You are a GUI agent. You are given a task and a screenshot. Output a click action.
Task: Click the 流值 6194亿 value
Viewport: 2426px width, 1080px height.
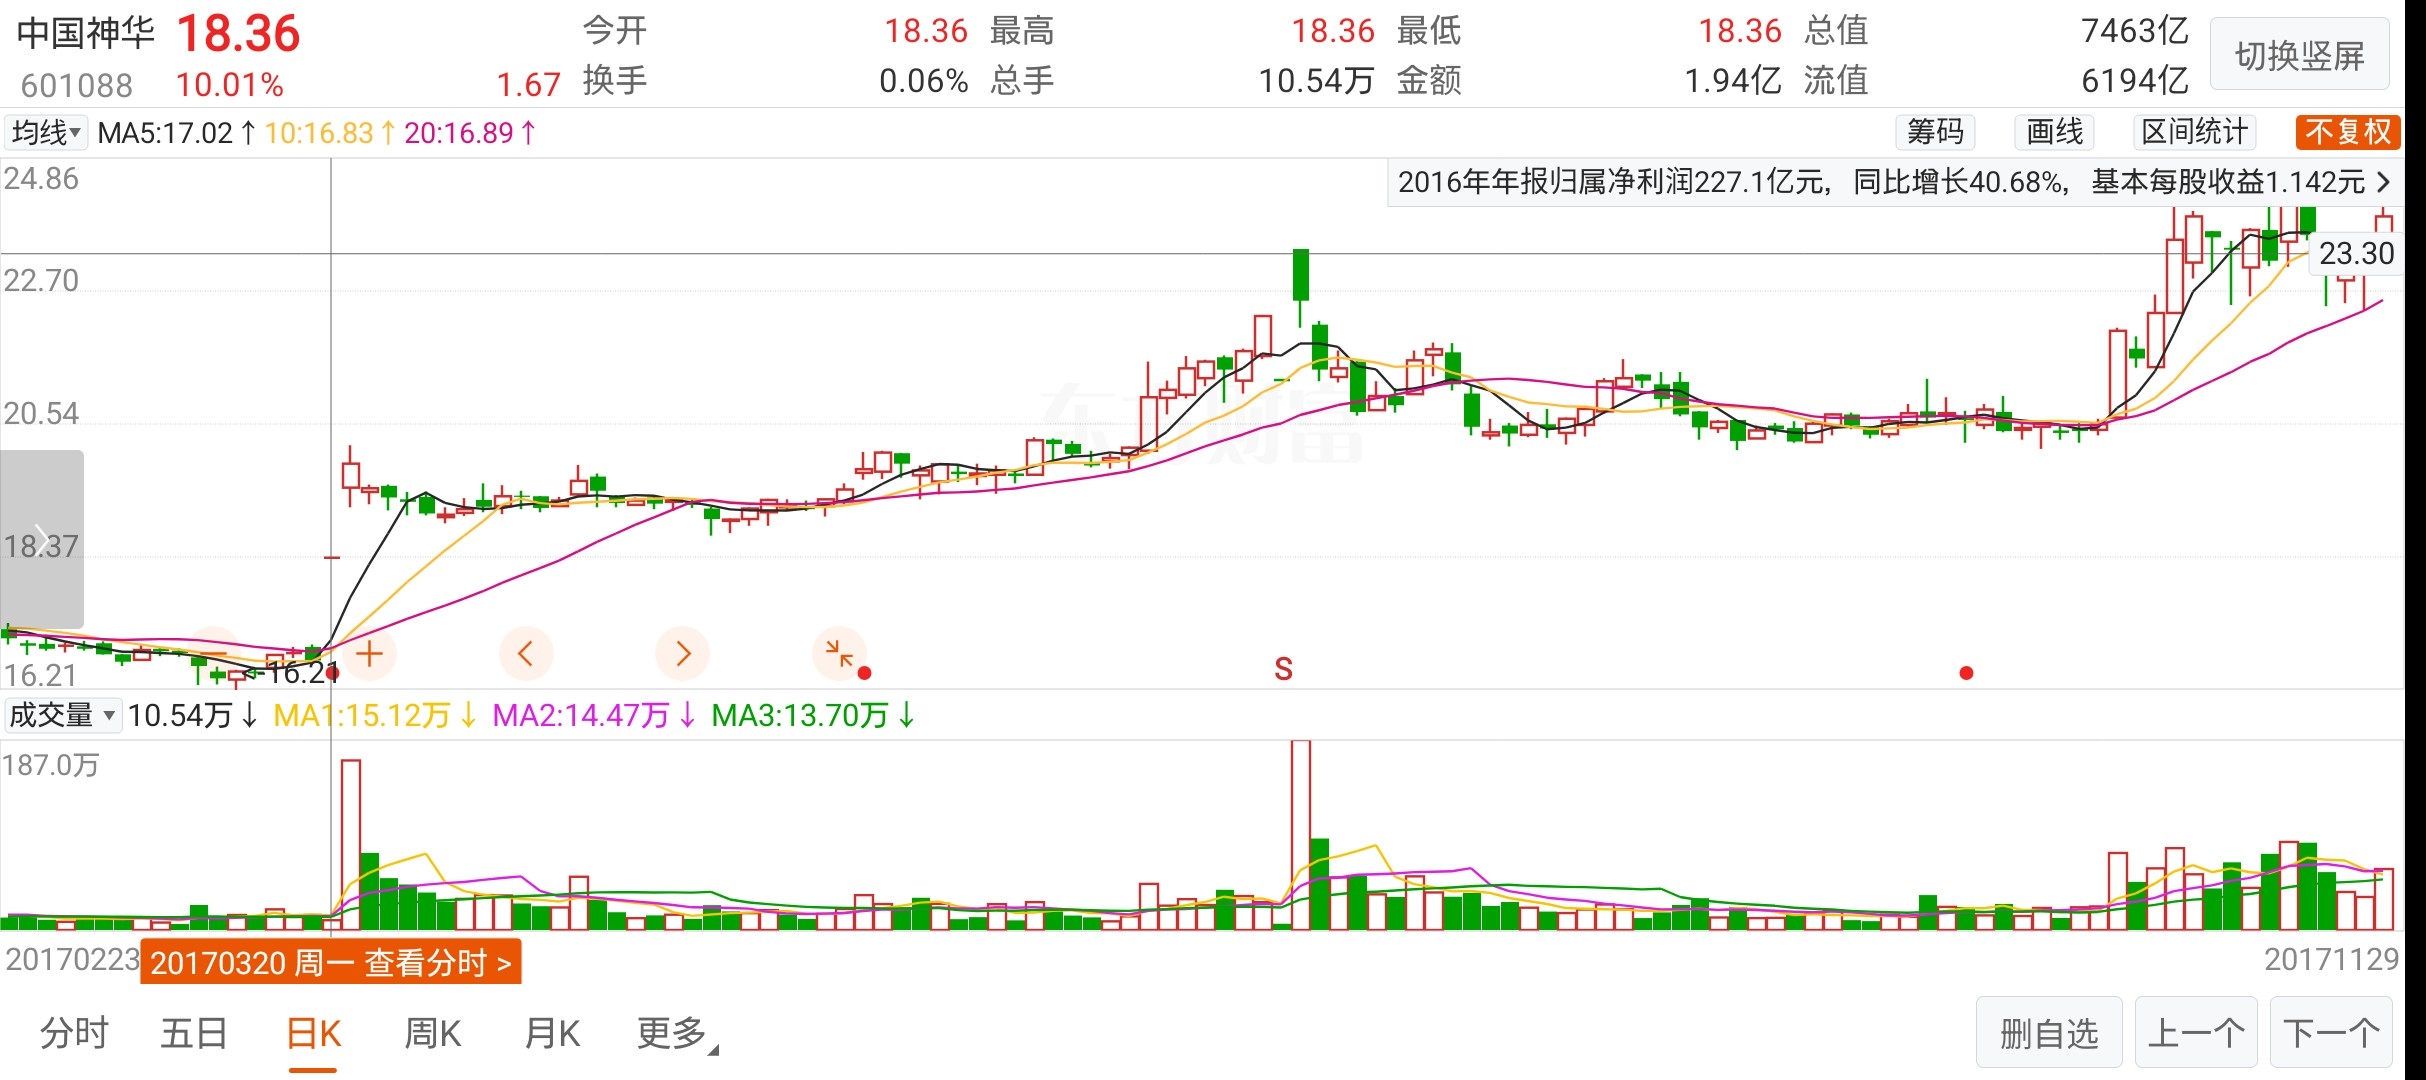click(2134, 80)
